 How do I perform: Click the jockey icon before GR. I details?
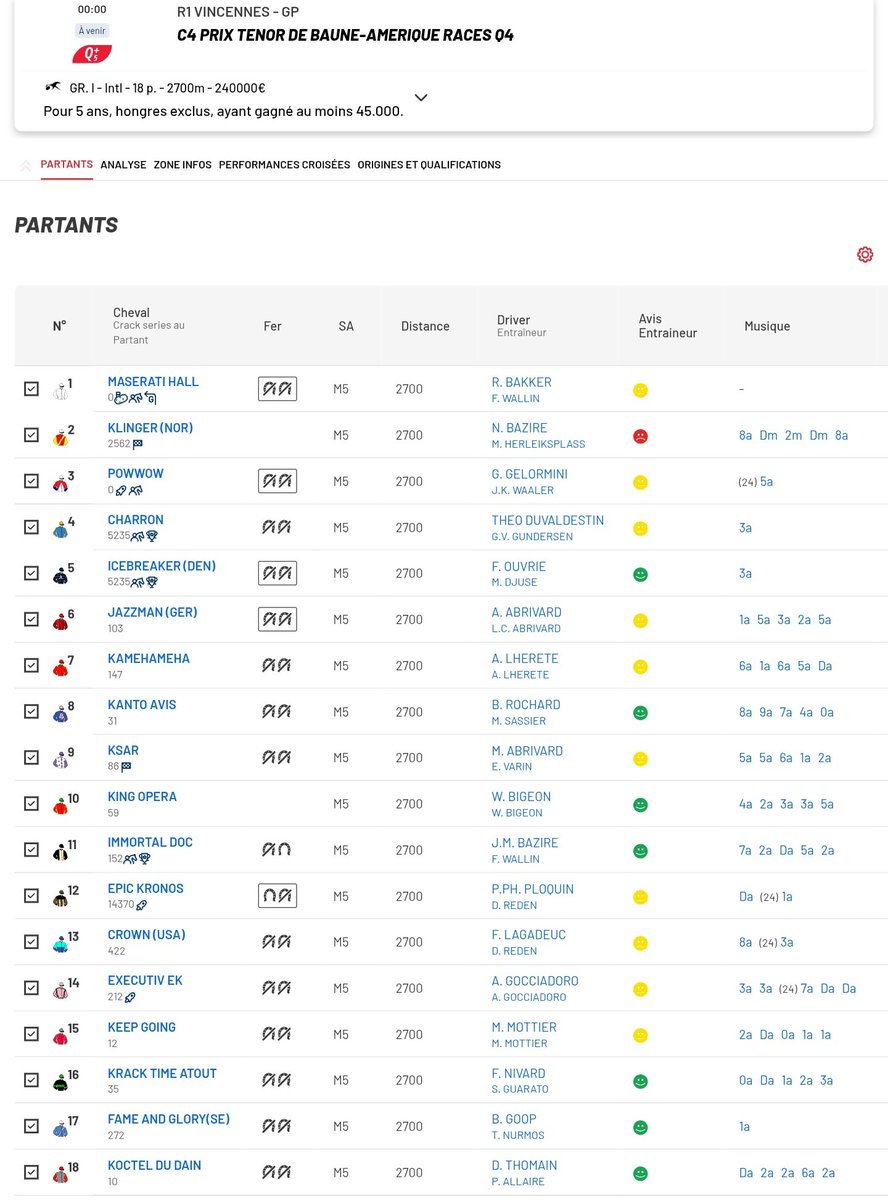point(54,88)
